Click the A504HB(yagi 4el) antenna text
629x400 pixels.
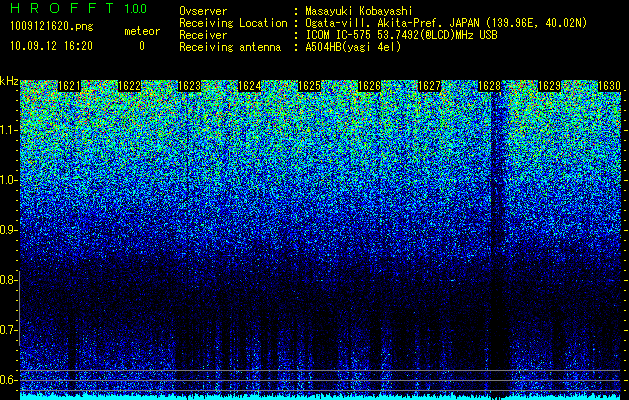coord(353,47)
